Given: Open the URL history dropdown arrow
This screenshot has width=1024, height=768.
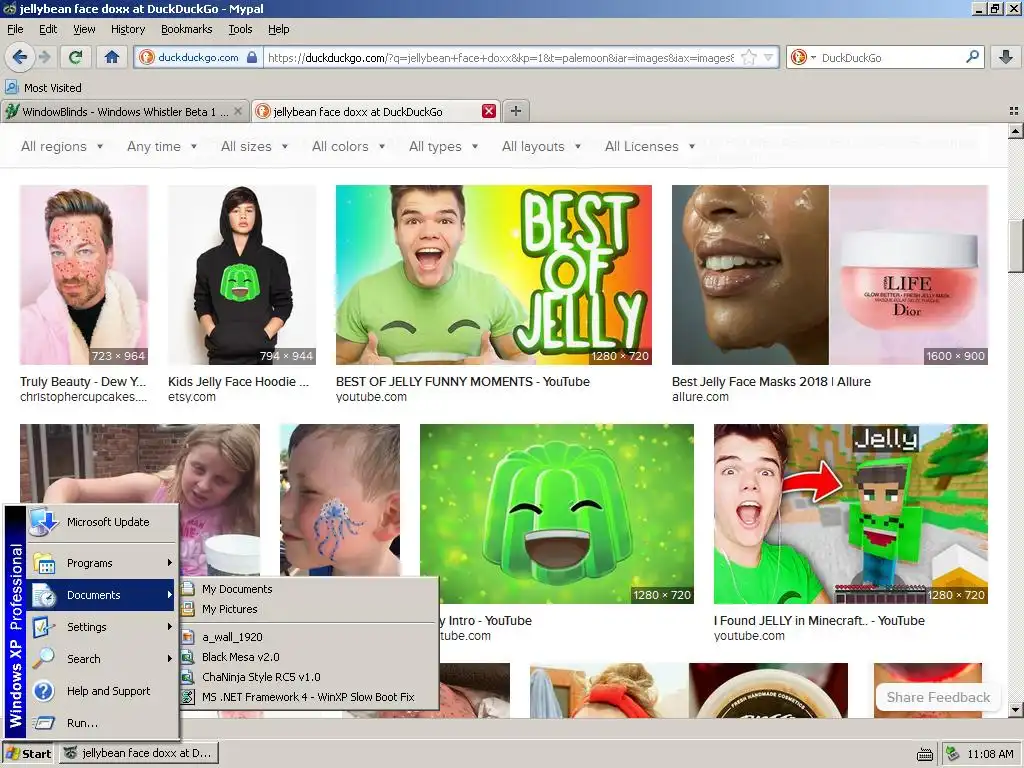Looking at the screenshot, I should click(769, 57).
